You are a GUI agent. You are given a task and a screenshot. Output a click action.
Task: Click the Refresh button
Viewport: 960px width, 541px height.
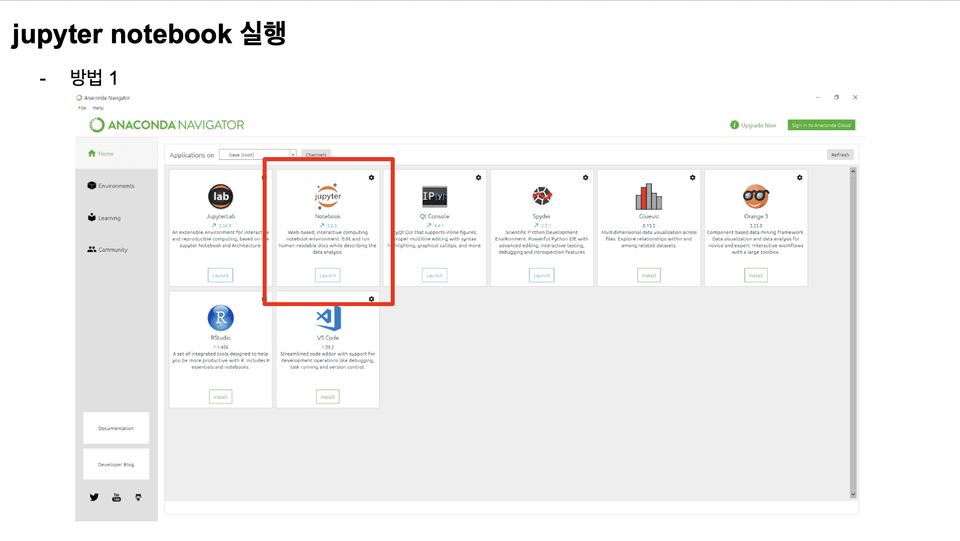tap(840, 155)
